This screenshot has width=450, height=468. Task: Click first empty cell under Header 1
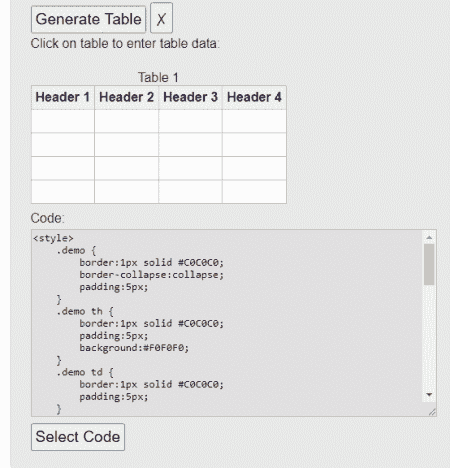coord(63,121)
